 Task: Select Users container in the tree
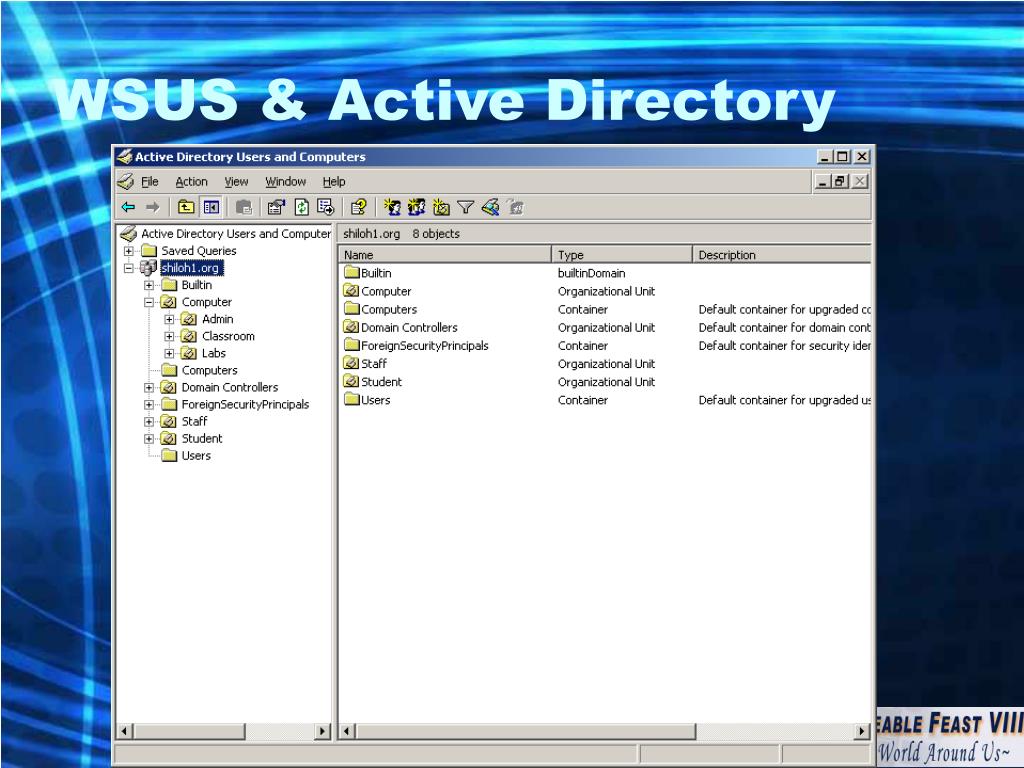[x=196, y=456]
